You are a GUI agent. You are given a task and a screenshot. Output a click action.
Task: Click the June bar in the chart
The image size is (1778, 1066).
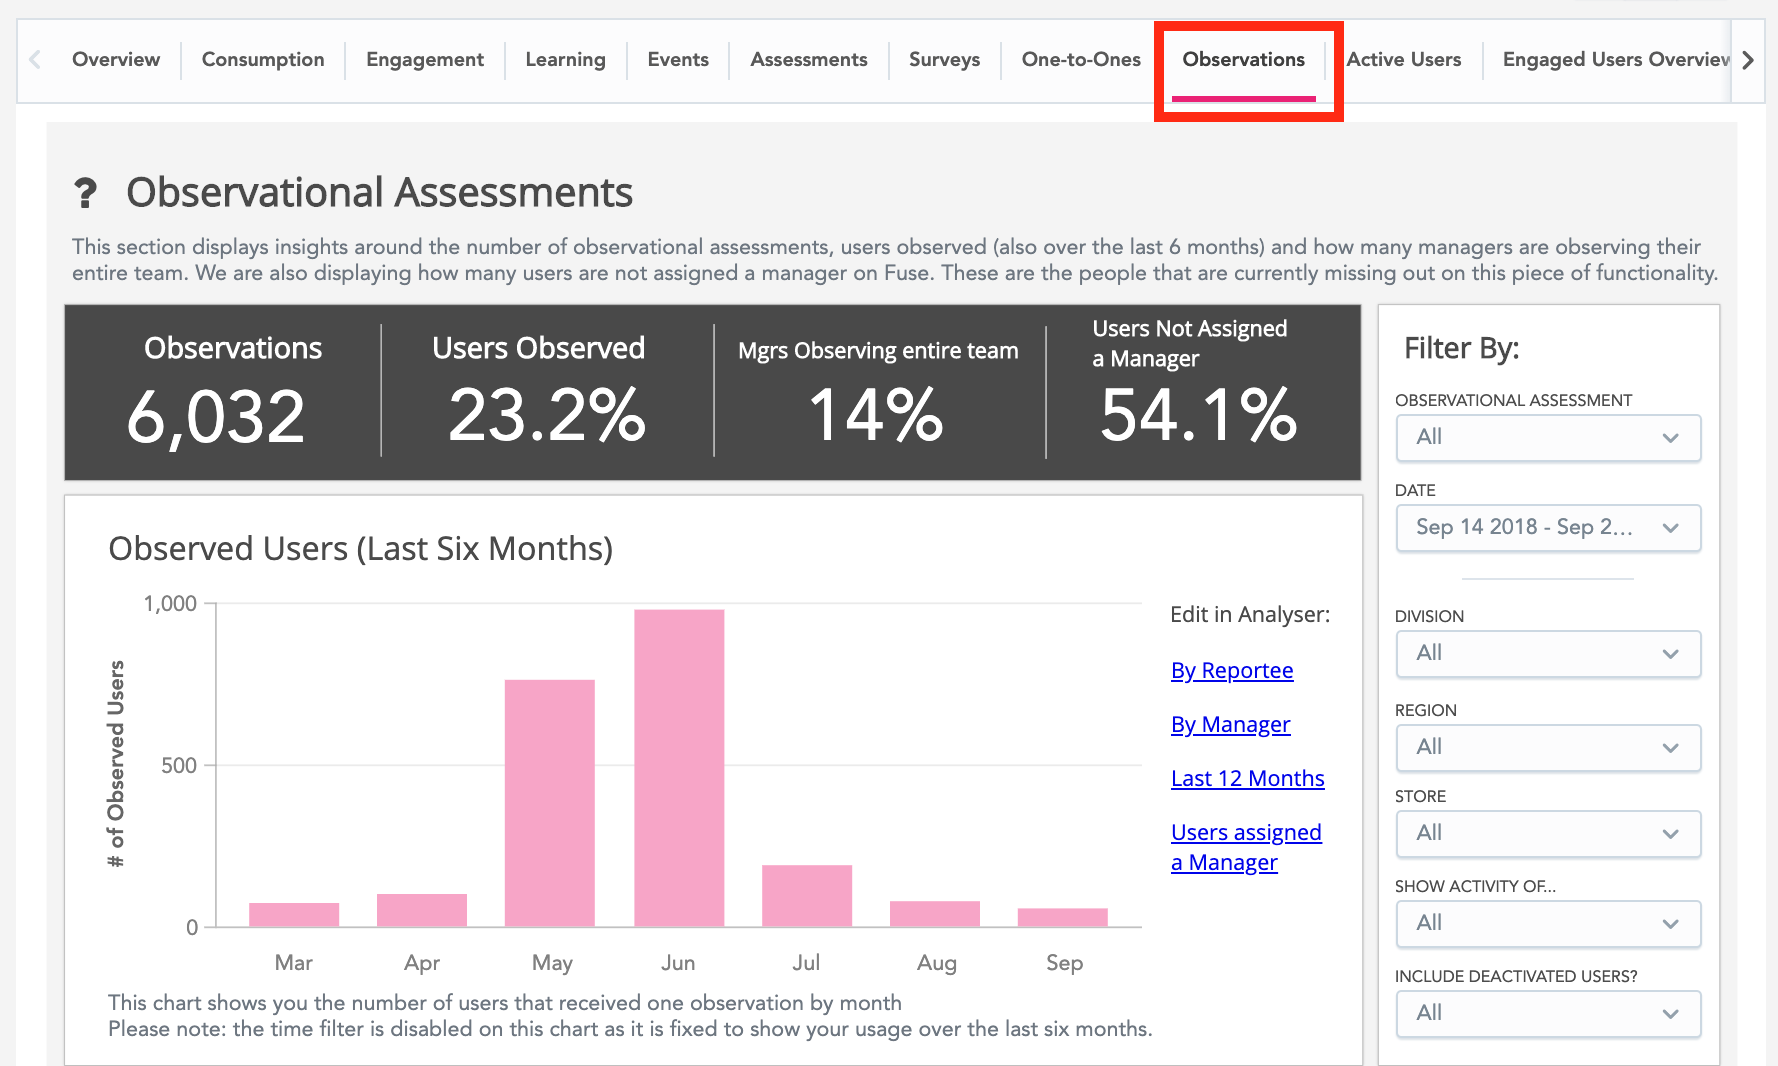tap(679, 768)
